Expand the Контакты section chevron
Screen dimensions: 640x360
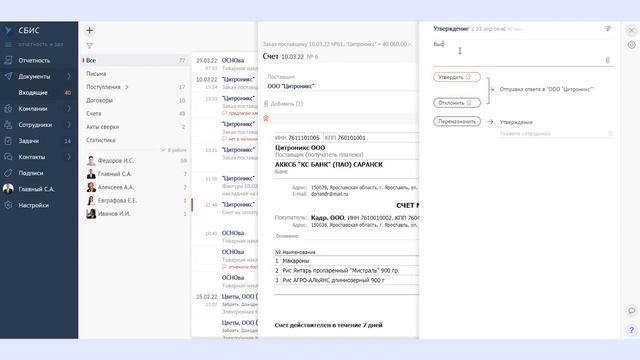[x=69, y=157]
